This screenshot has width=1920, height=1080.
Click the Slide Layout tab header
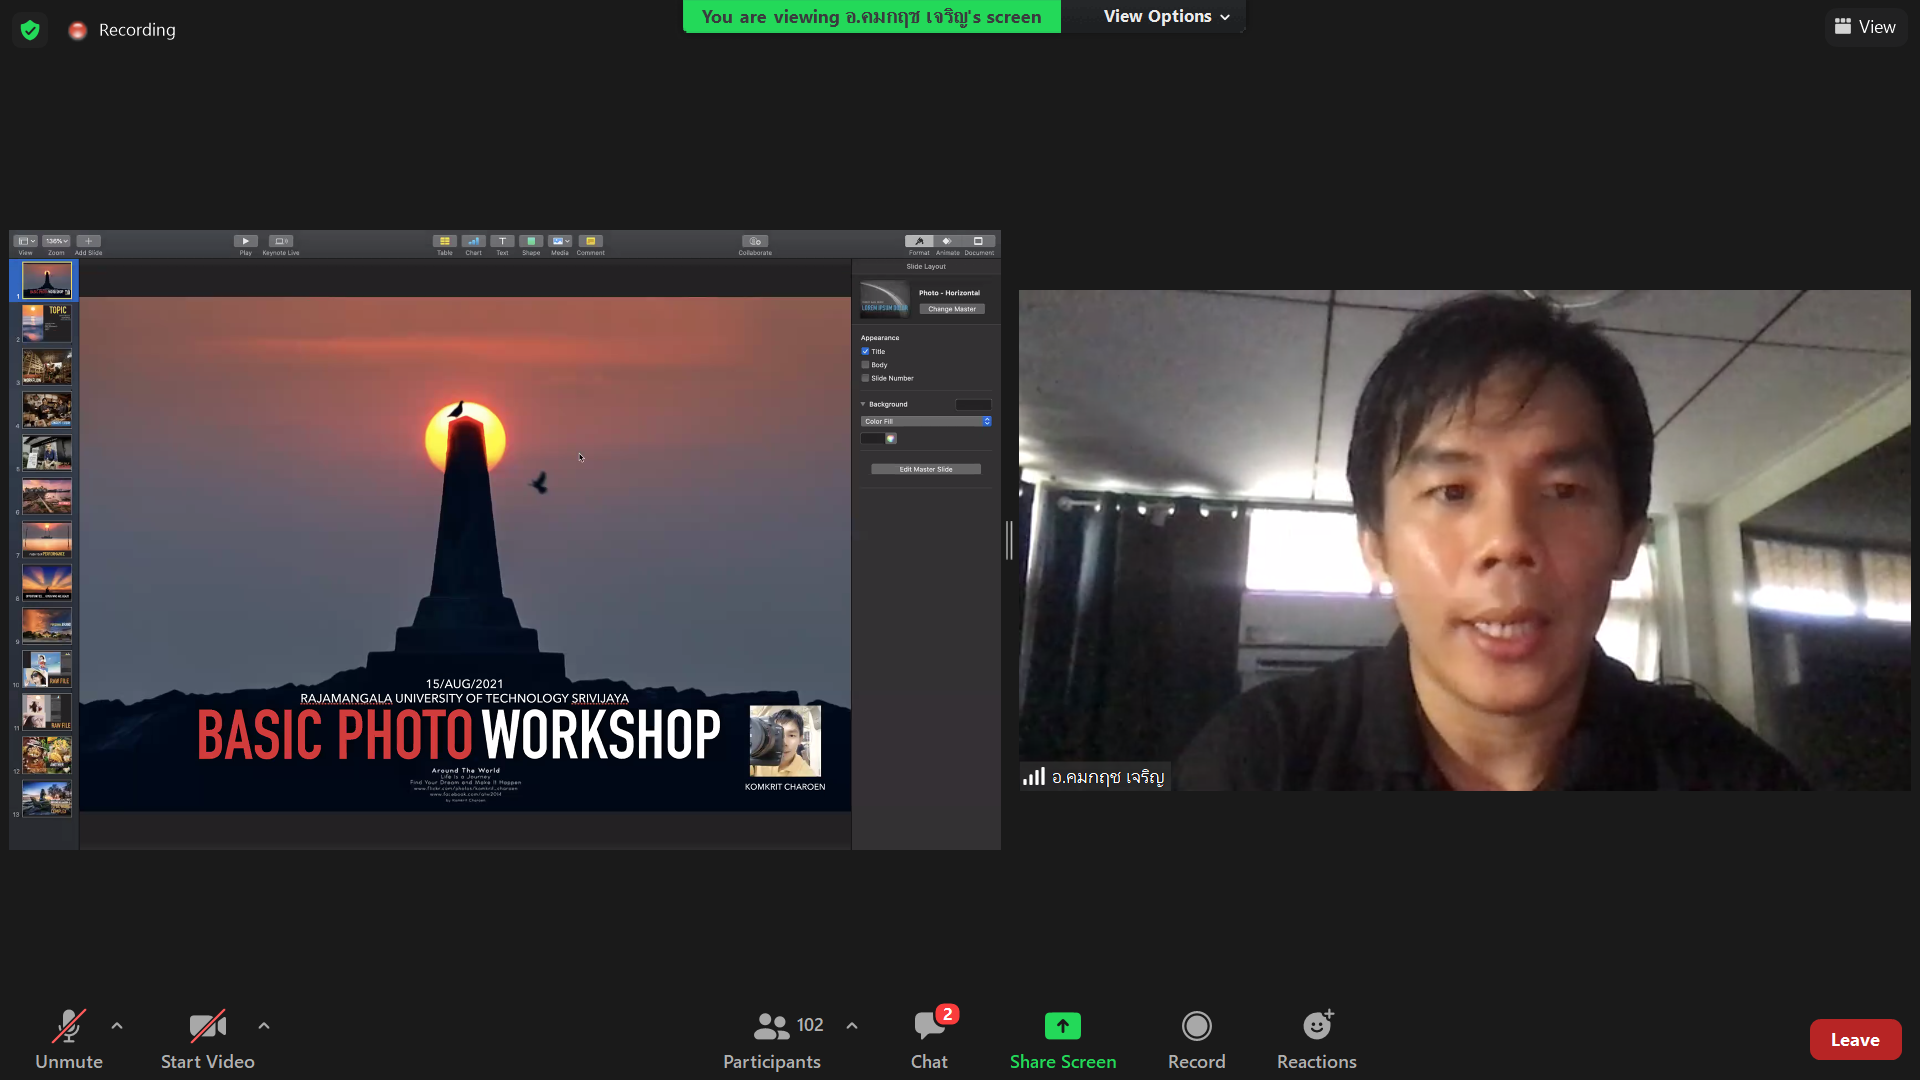click(x=926, y=267)
